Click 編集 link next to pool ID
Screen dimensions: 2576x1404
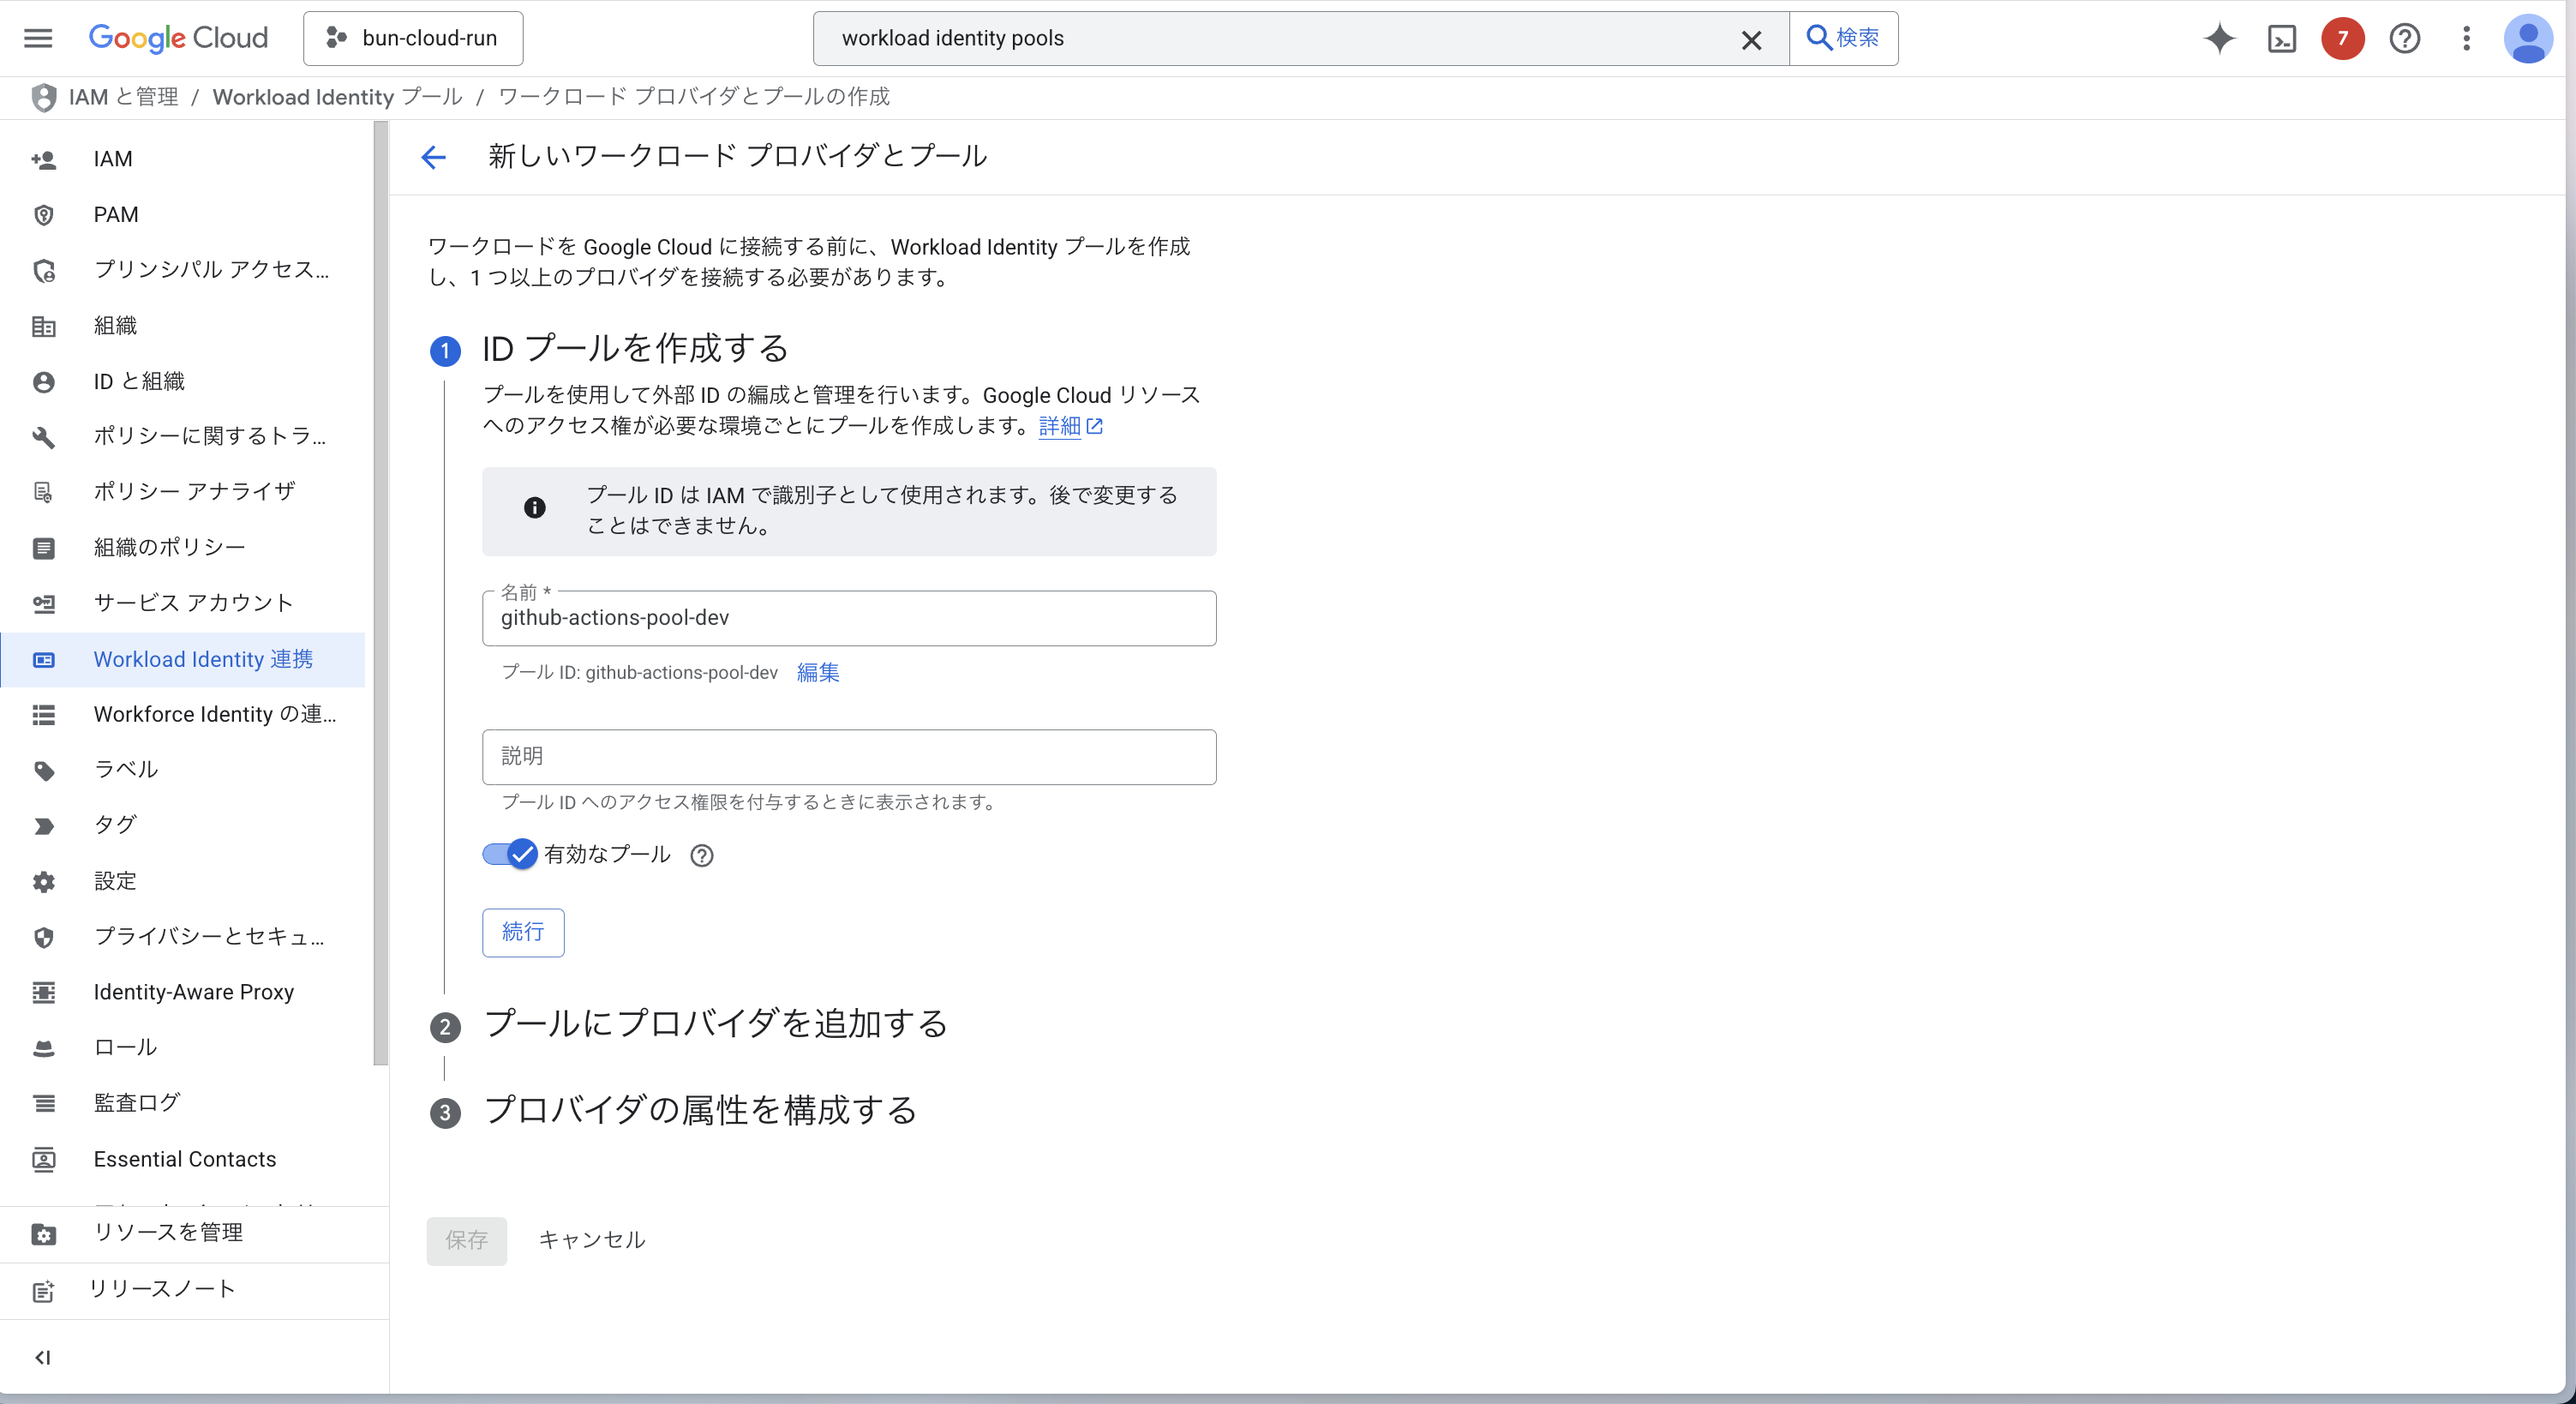[817, 672]
